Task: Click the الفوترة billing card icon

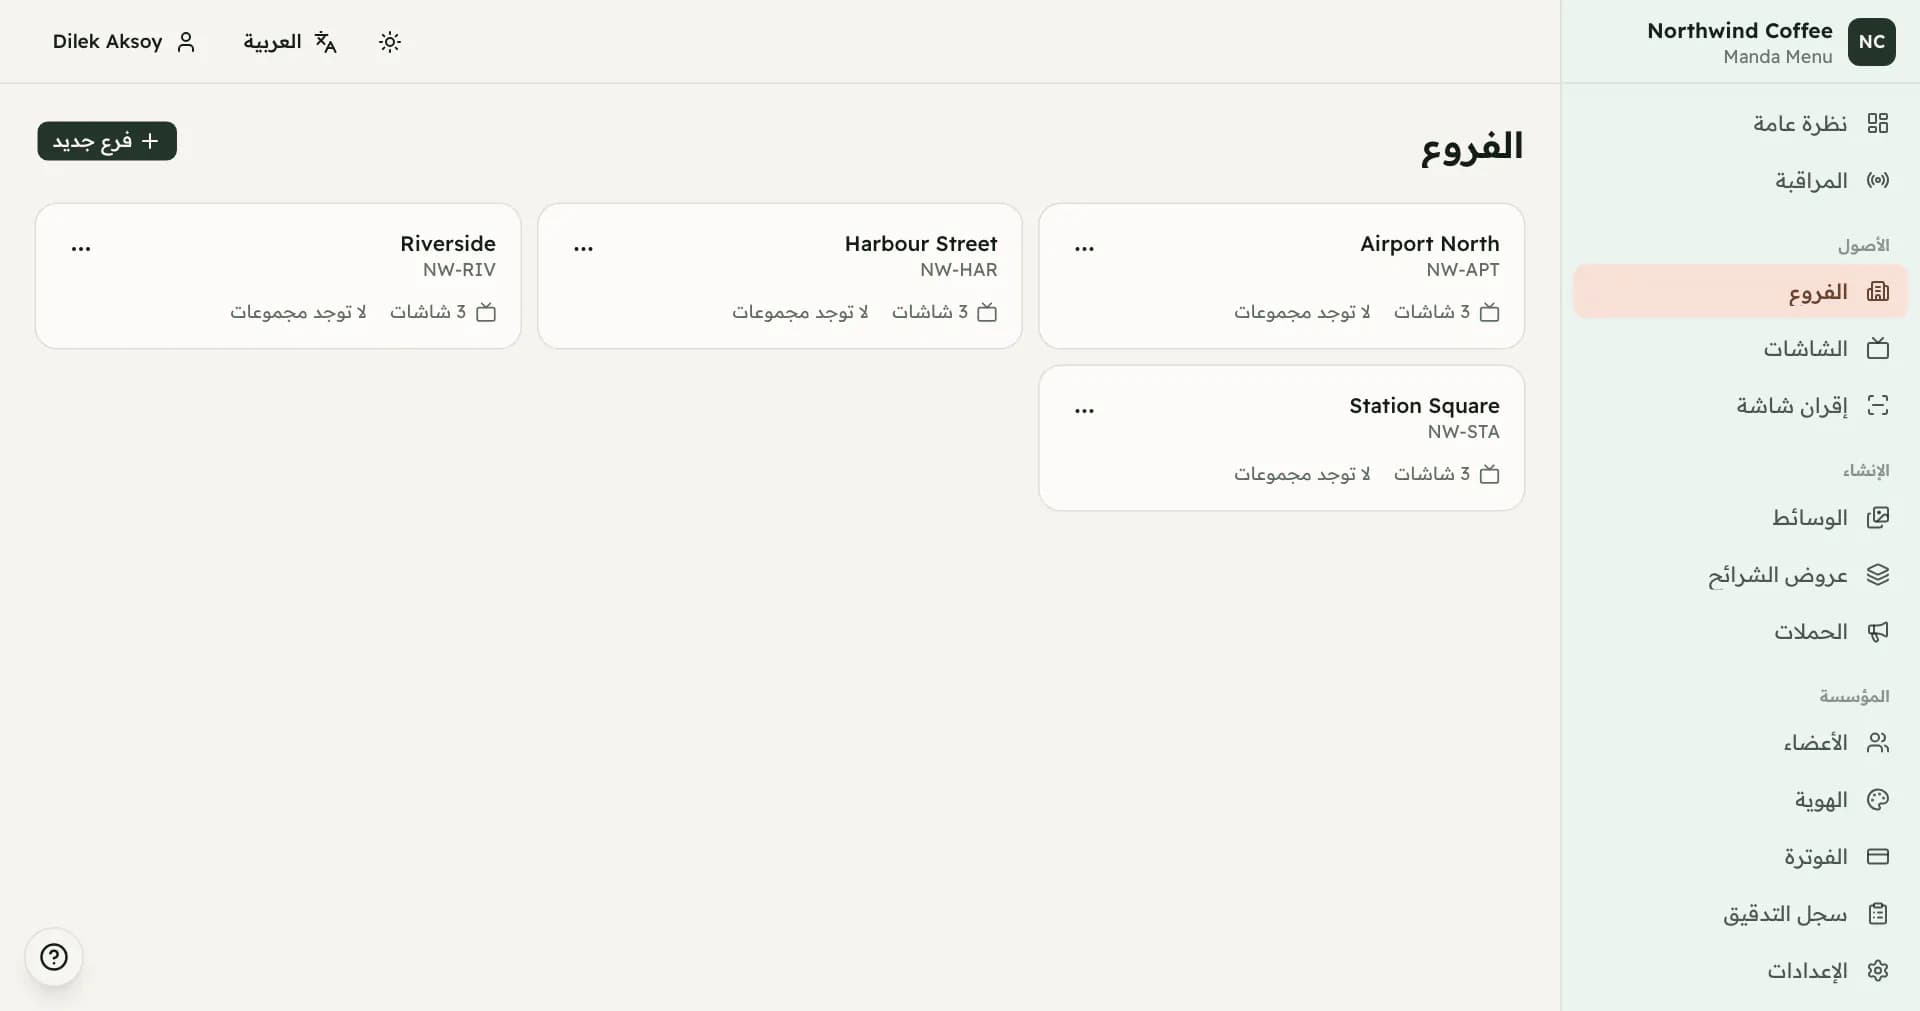Action: coord(1878,856)
